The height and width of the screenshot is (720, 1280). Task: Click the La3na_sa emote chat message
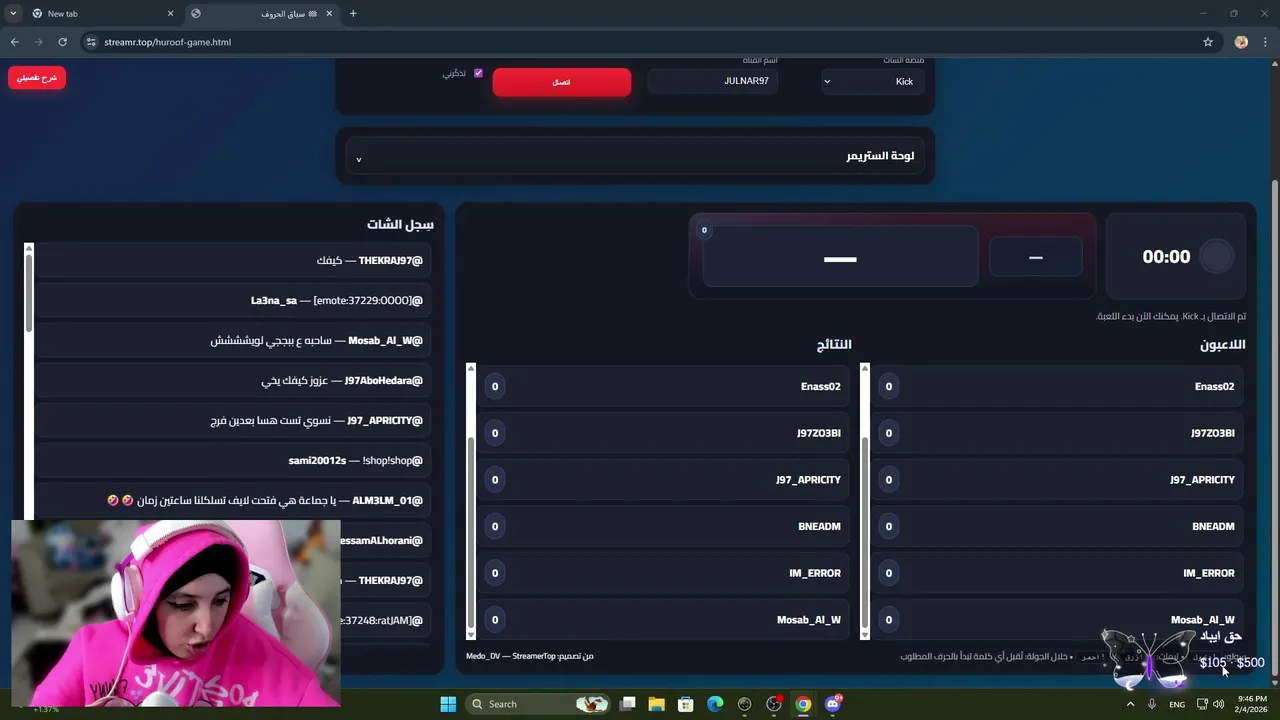pyautogui.click(x=233, y=300)
